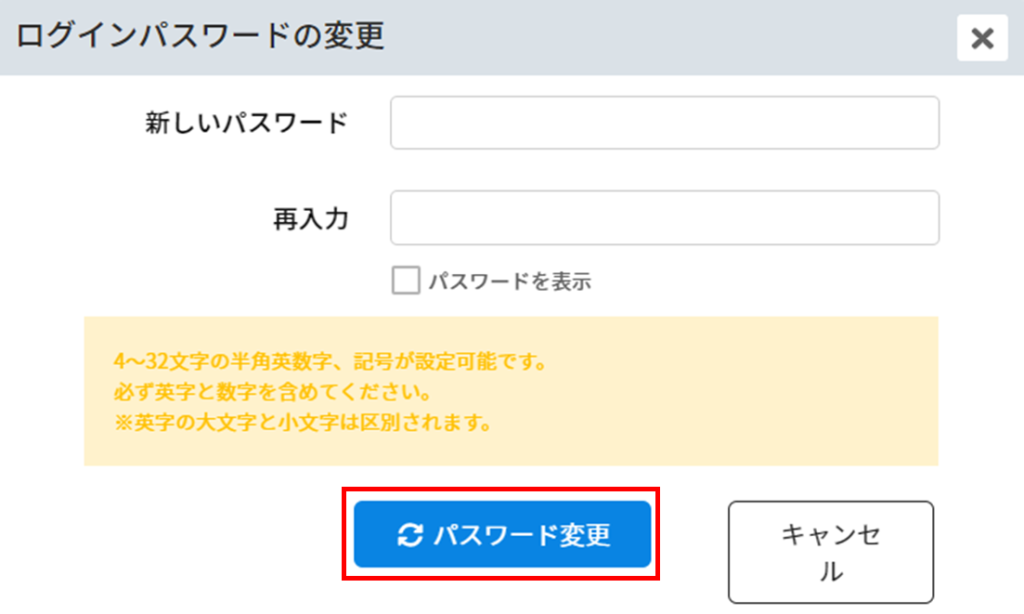Click the パスワードを表示 label text
1024x614 pixels.
[509, 282]
